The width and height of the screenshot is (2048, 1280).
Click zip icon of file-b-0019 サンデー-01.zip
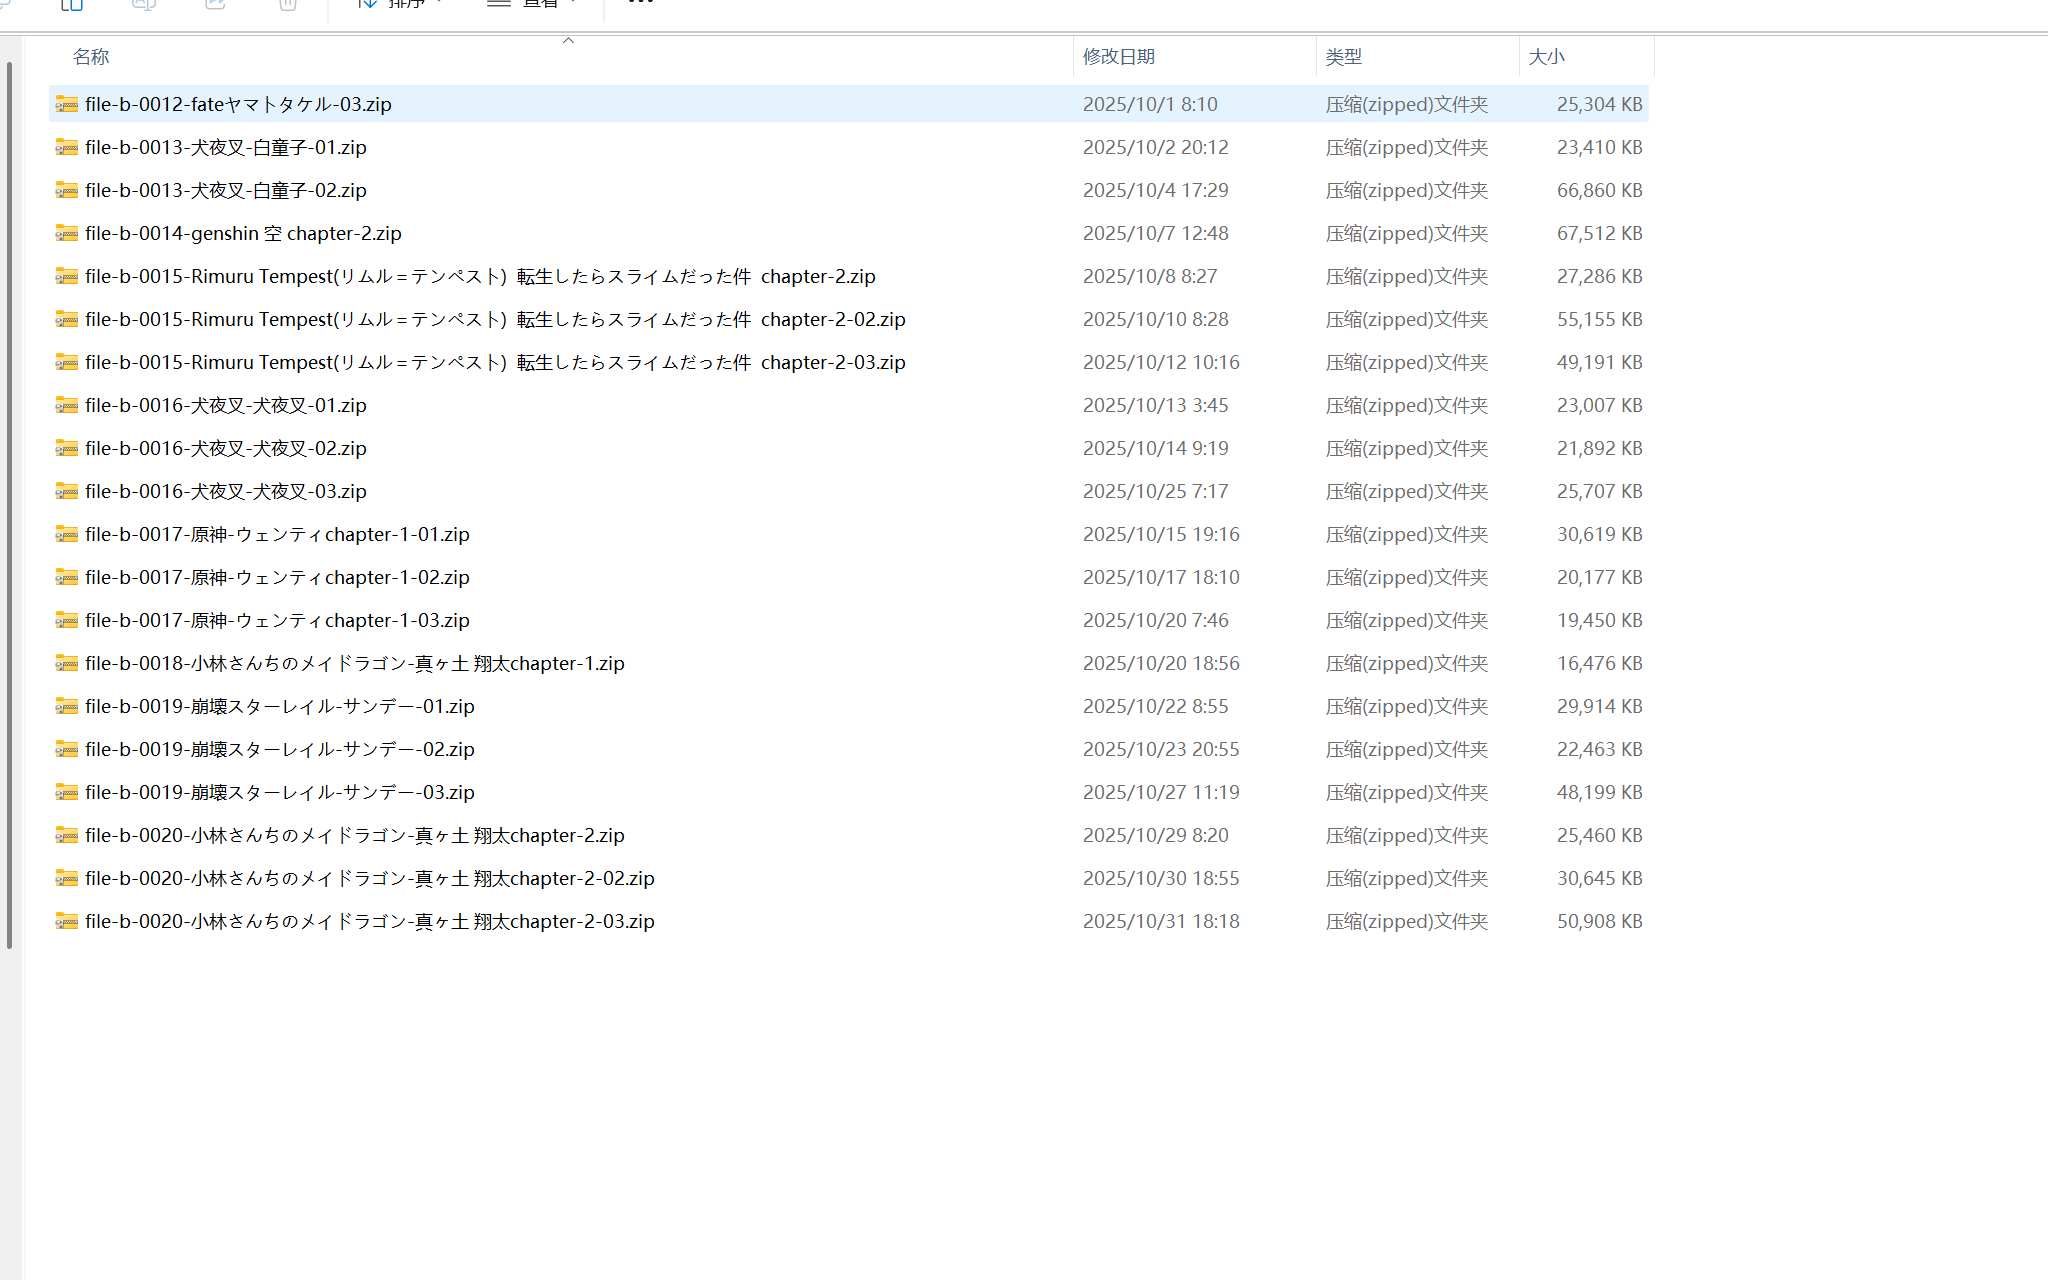pyautogui.click(x=67, y=706)
